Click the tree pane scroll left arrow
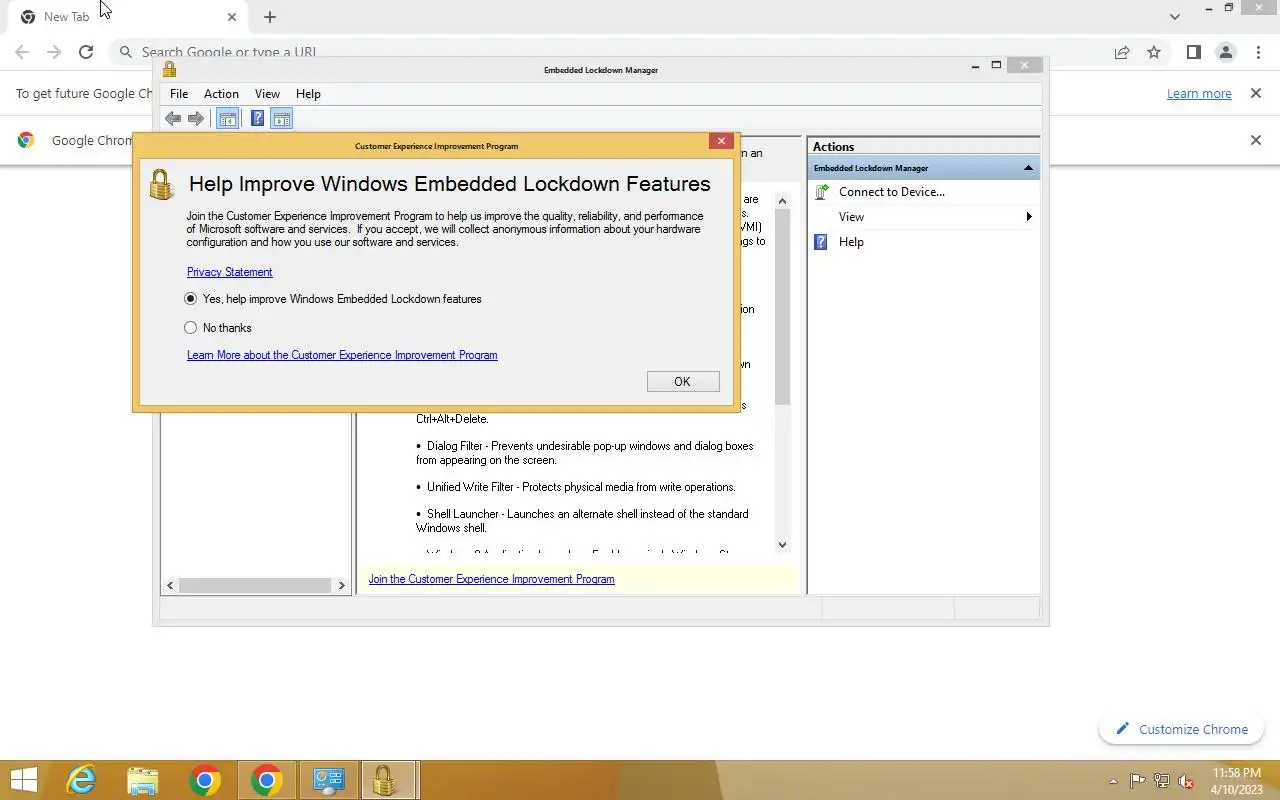The width and height of the screenshot is (1280, 800). [170, 585]
